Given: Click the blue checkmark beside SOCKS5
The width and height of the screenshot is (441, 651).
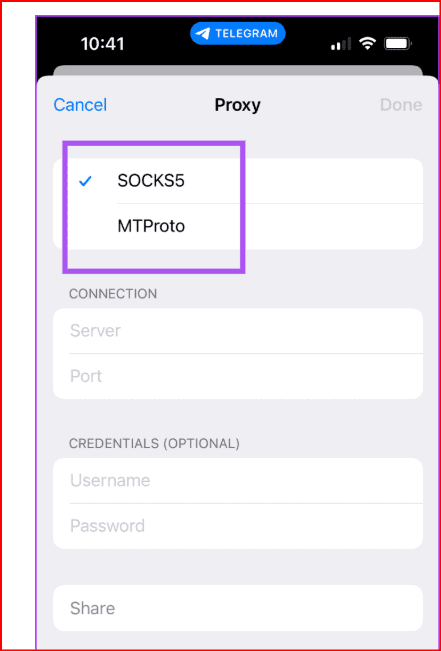Looking at the screenshot, I should pos(85,181).
